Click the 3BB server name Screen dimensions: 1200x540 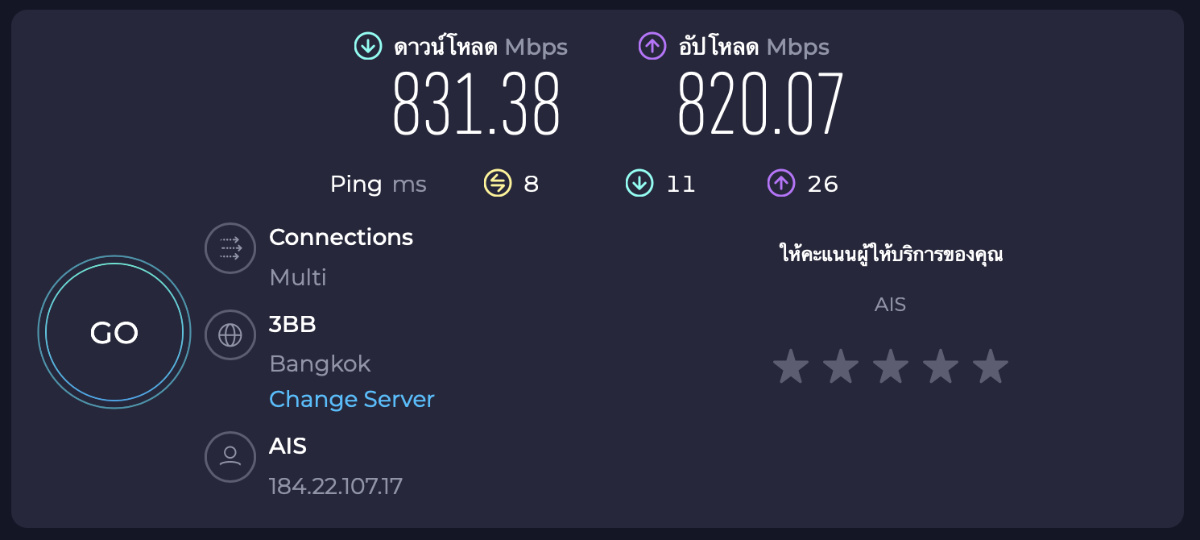click(293, 324)
